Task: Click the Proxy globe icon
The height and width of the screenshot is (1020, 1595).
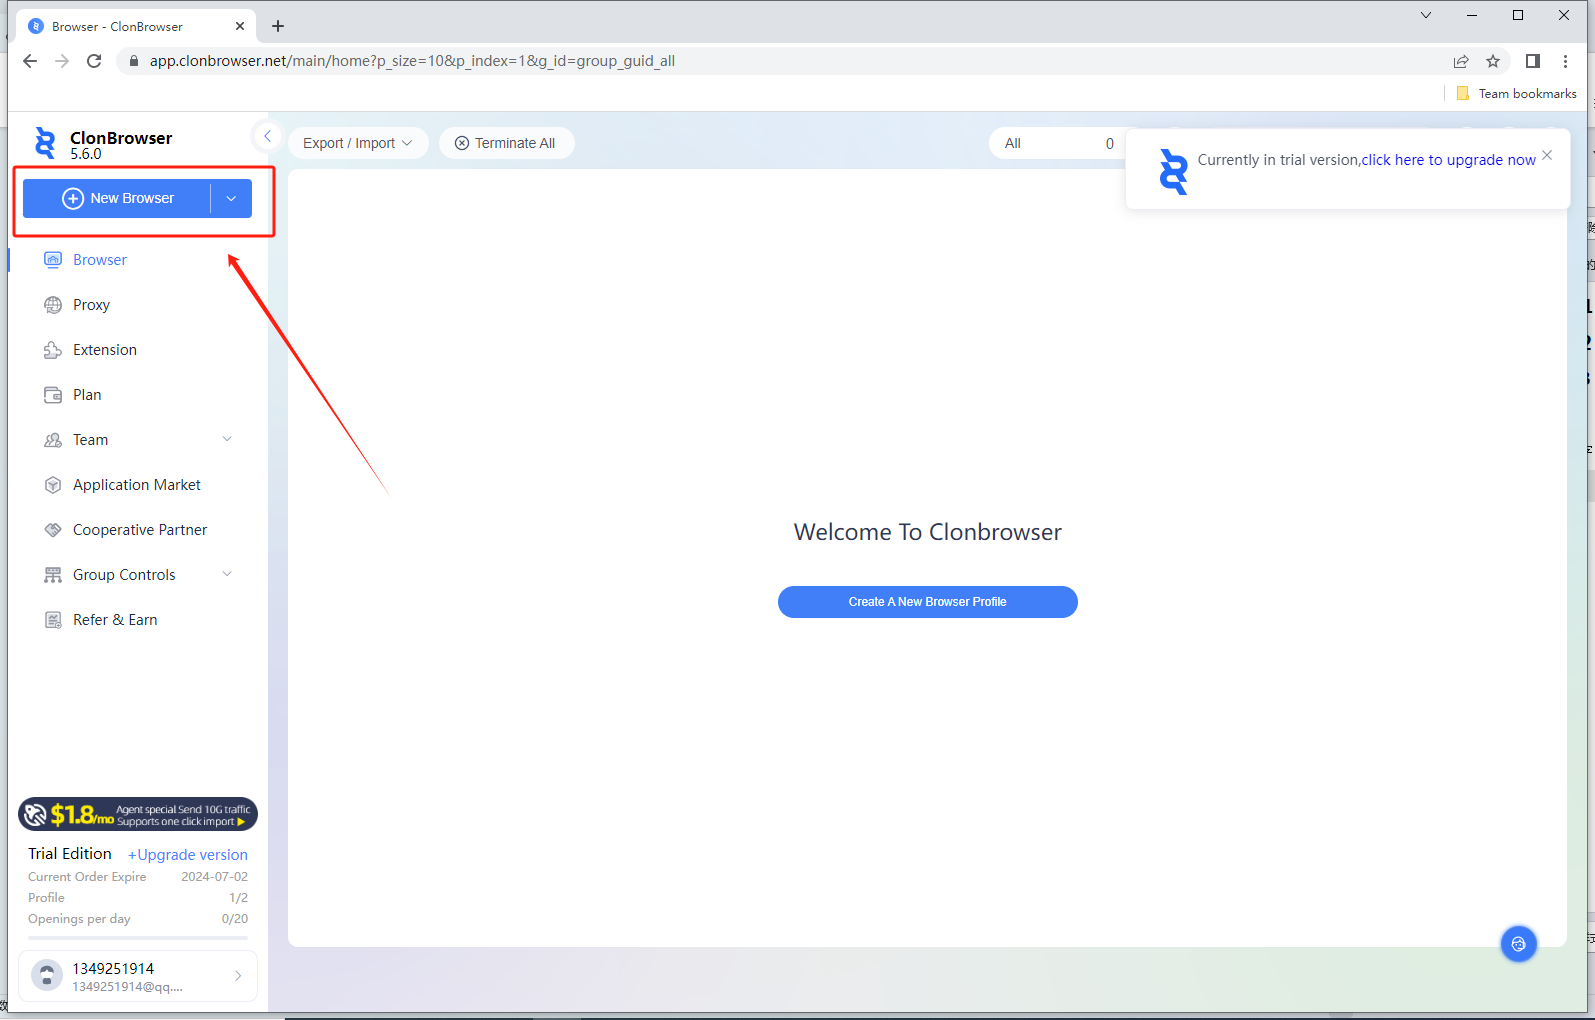Action: click(x=53, y=305)
